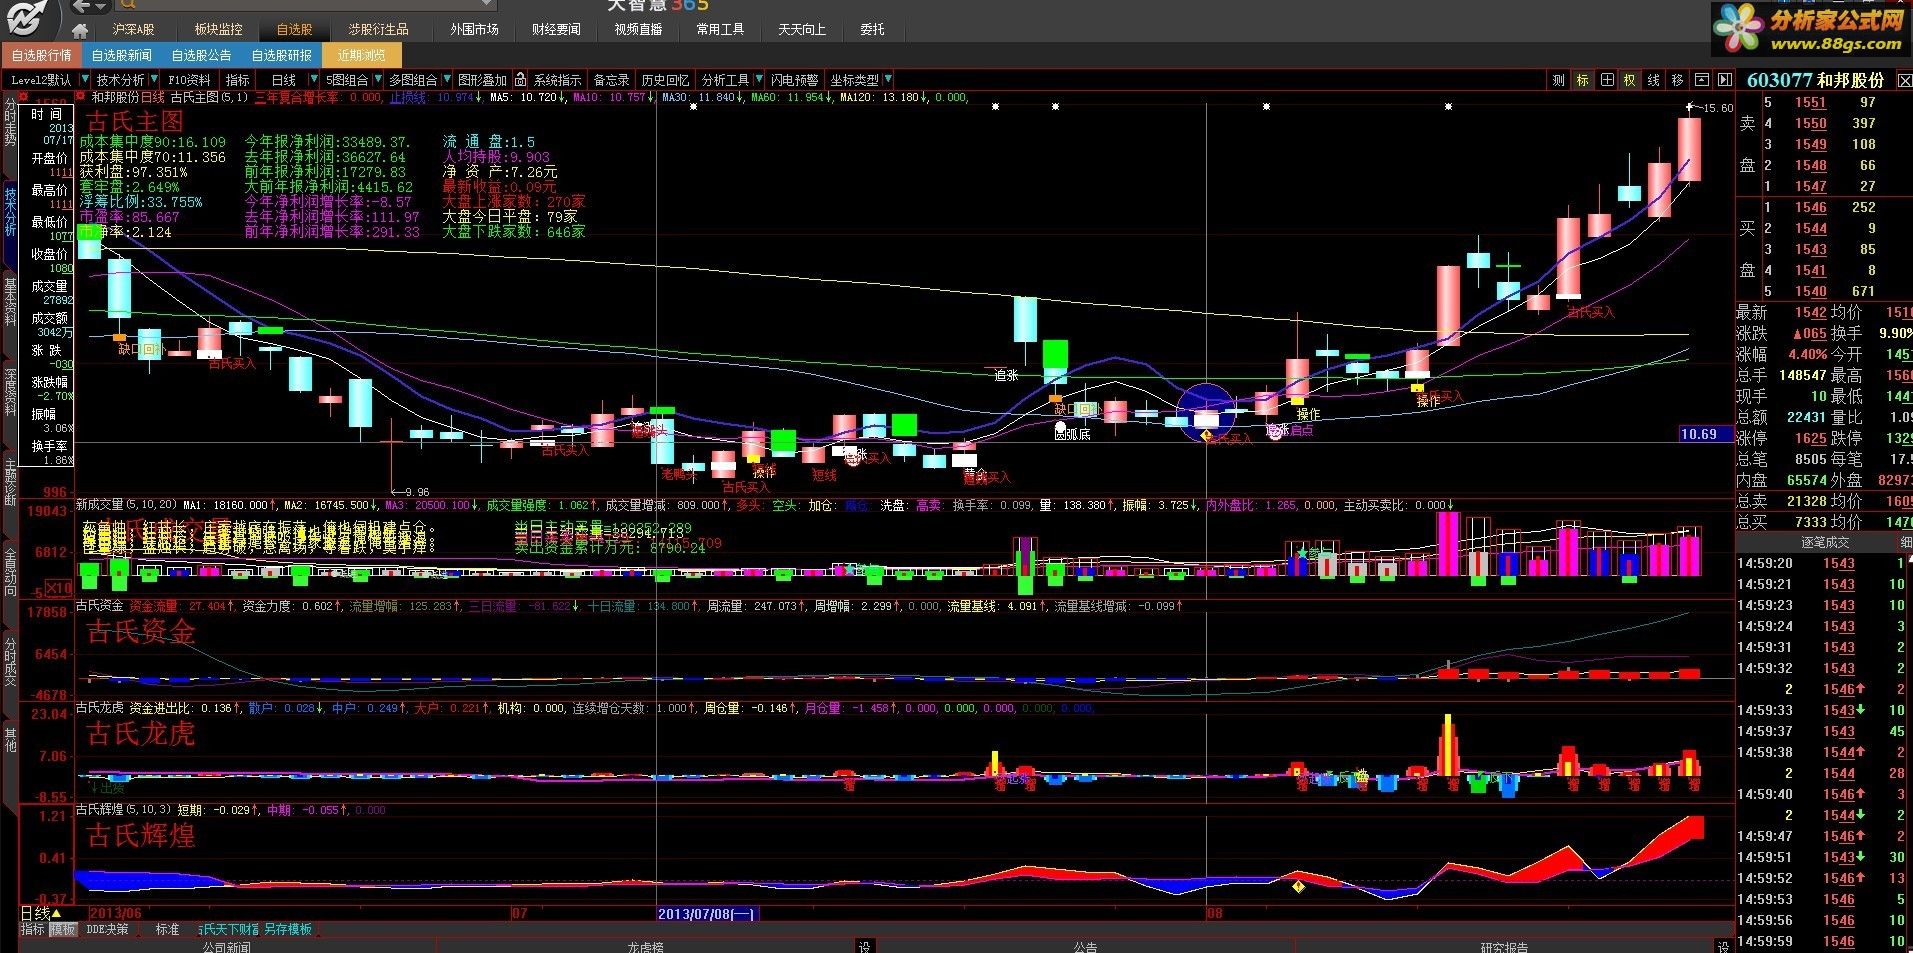1913x953 pixels.
Task: Open the 常用工具 menu
Action: click(720, 30)
